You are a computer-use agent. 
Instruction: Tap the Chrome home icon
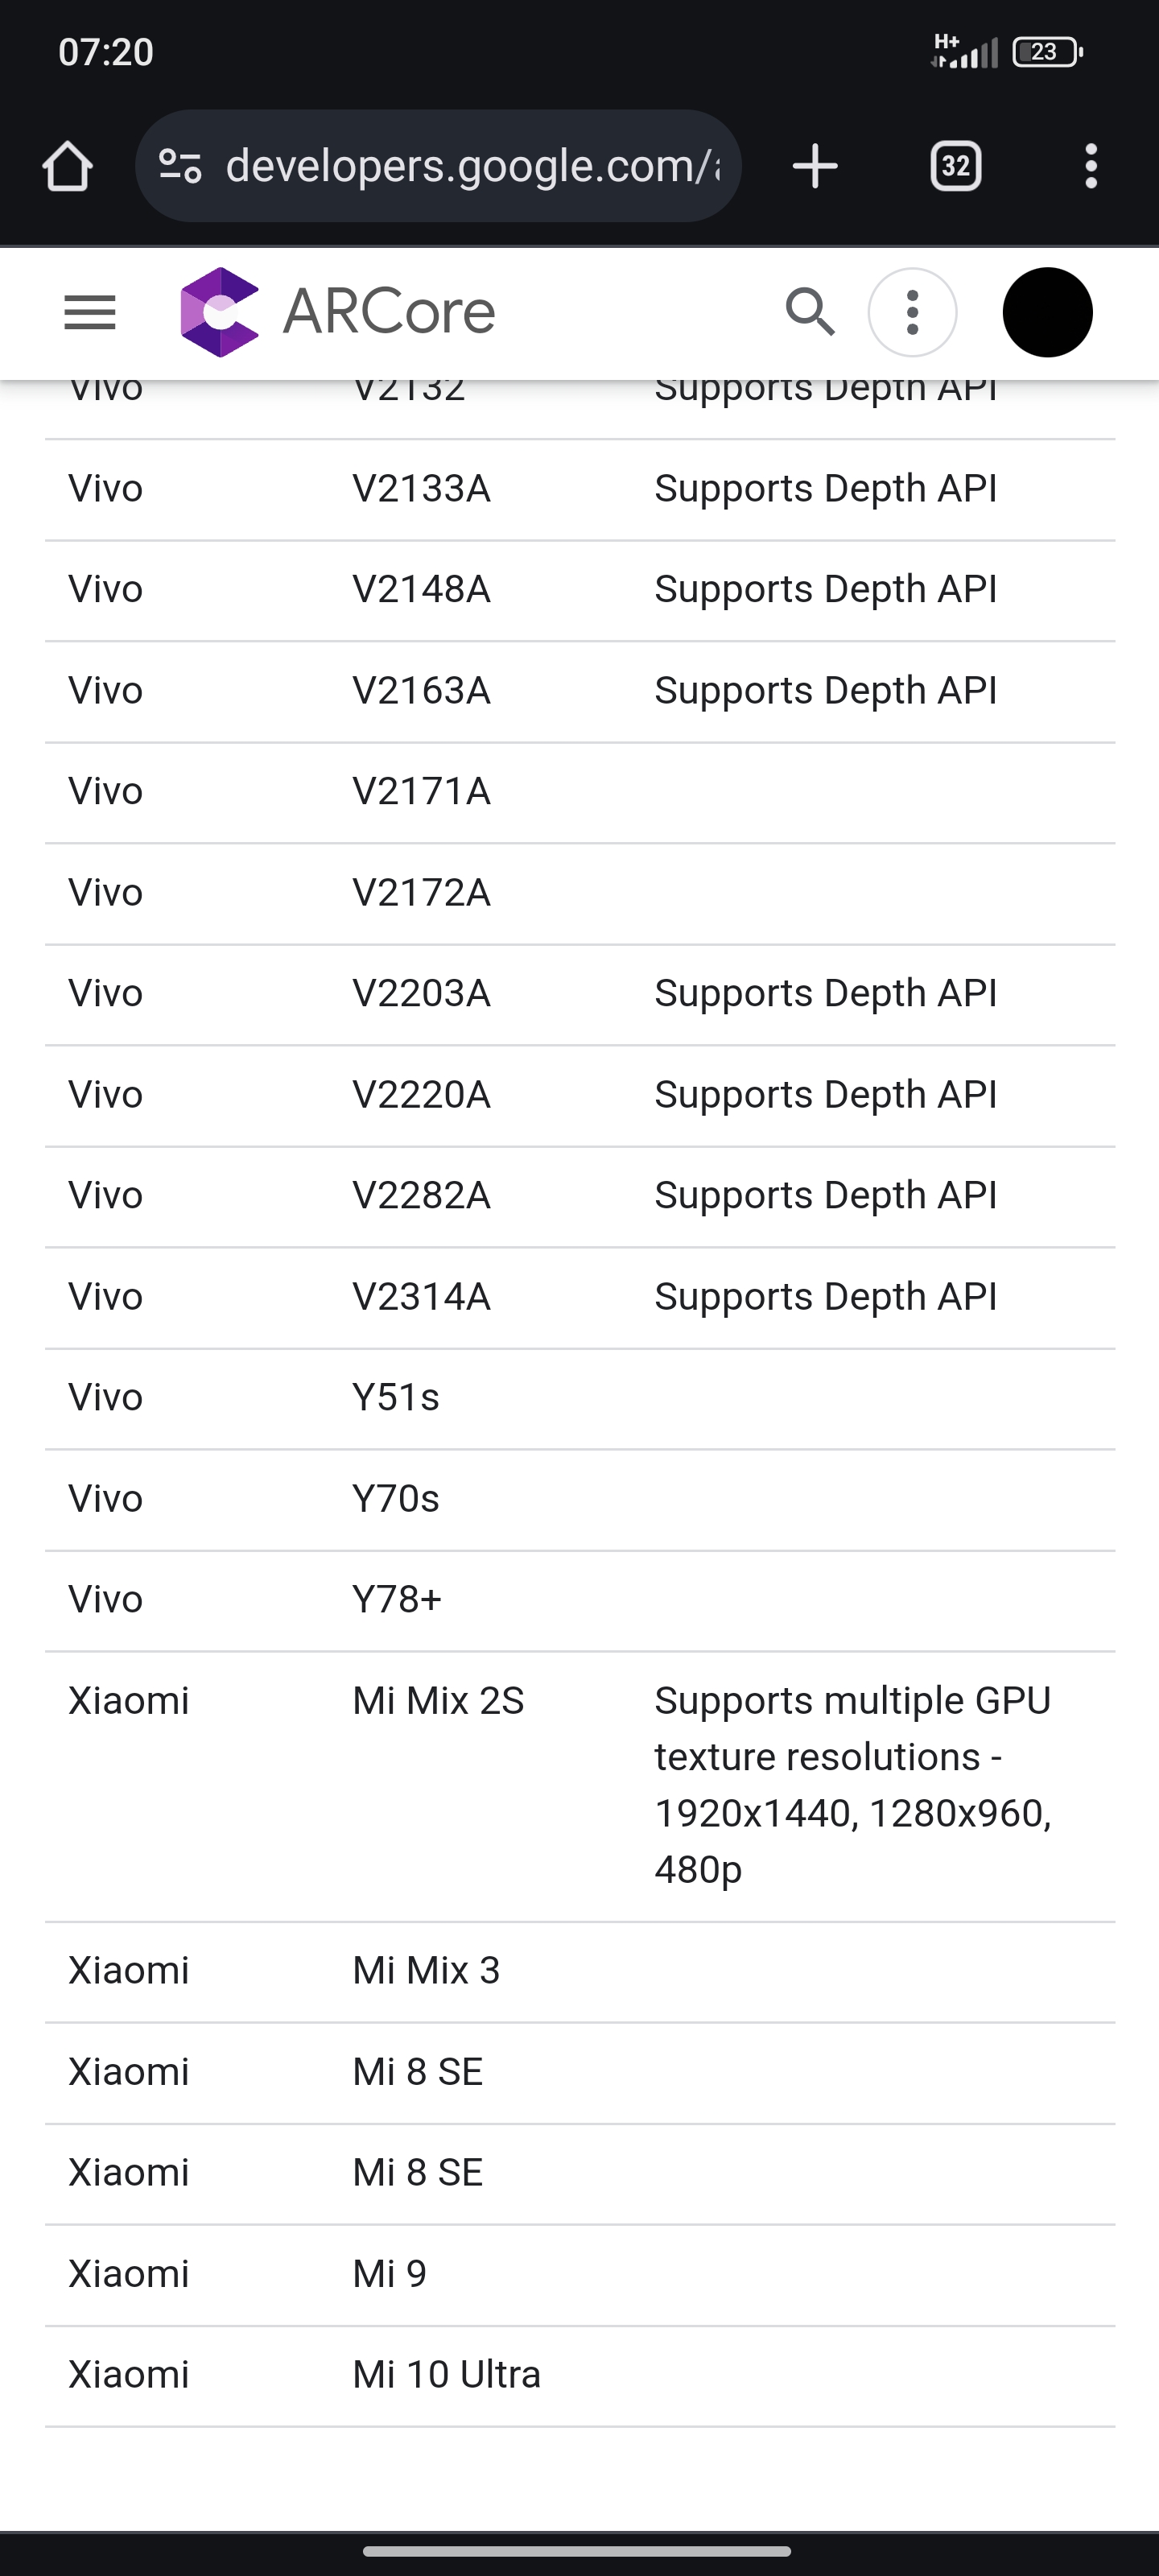click(68, 166)
